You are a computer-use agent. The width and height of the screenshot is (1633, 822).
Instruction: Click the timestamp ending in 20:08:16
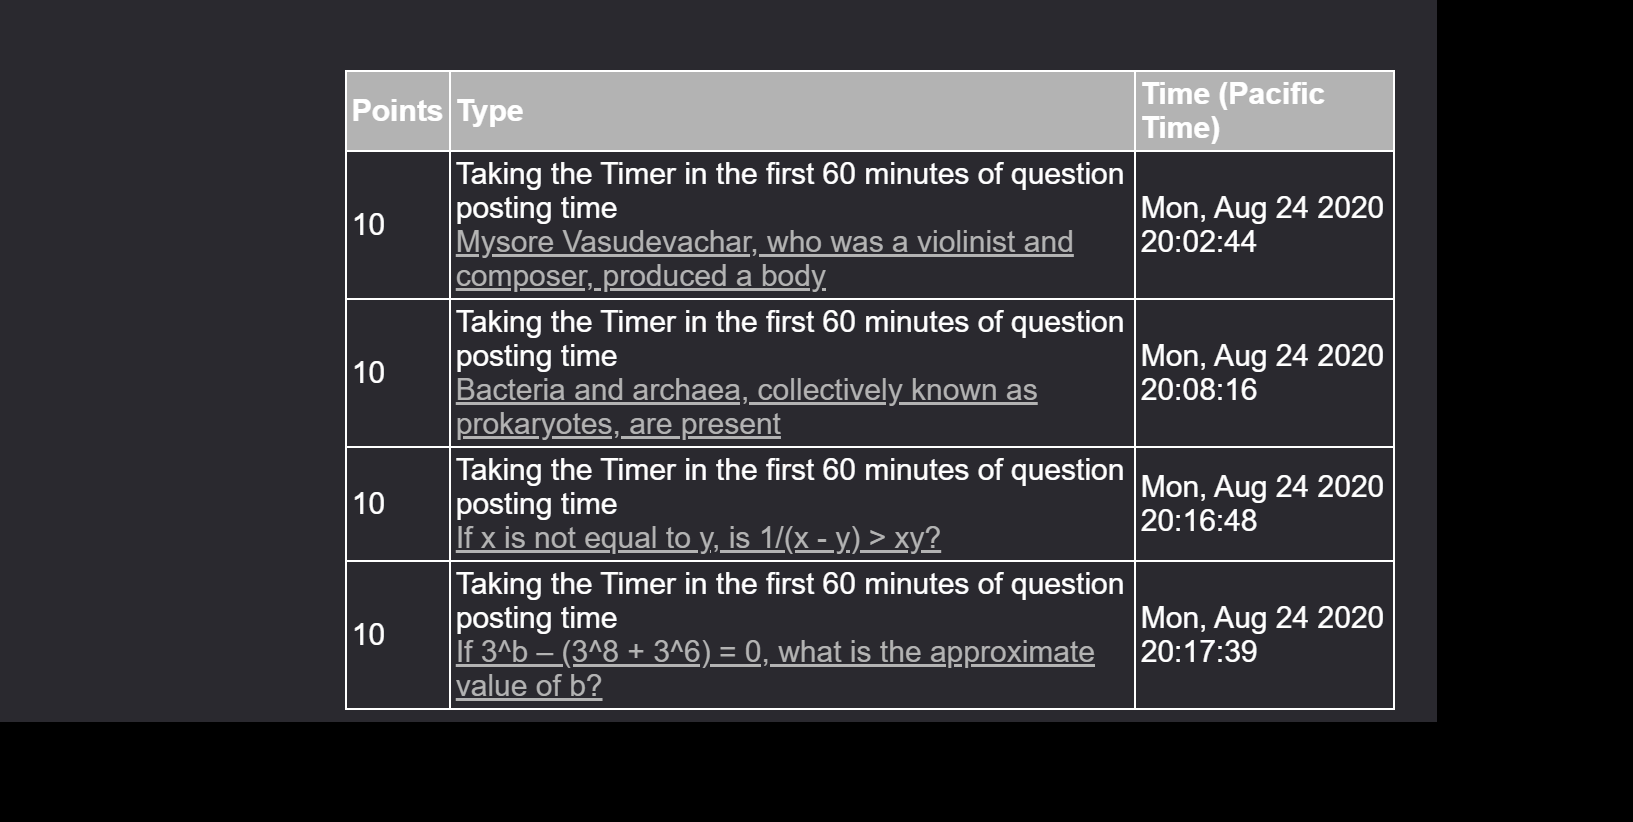1262,373
